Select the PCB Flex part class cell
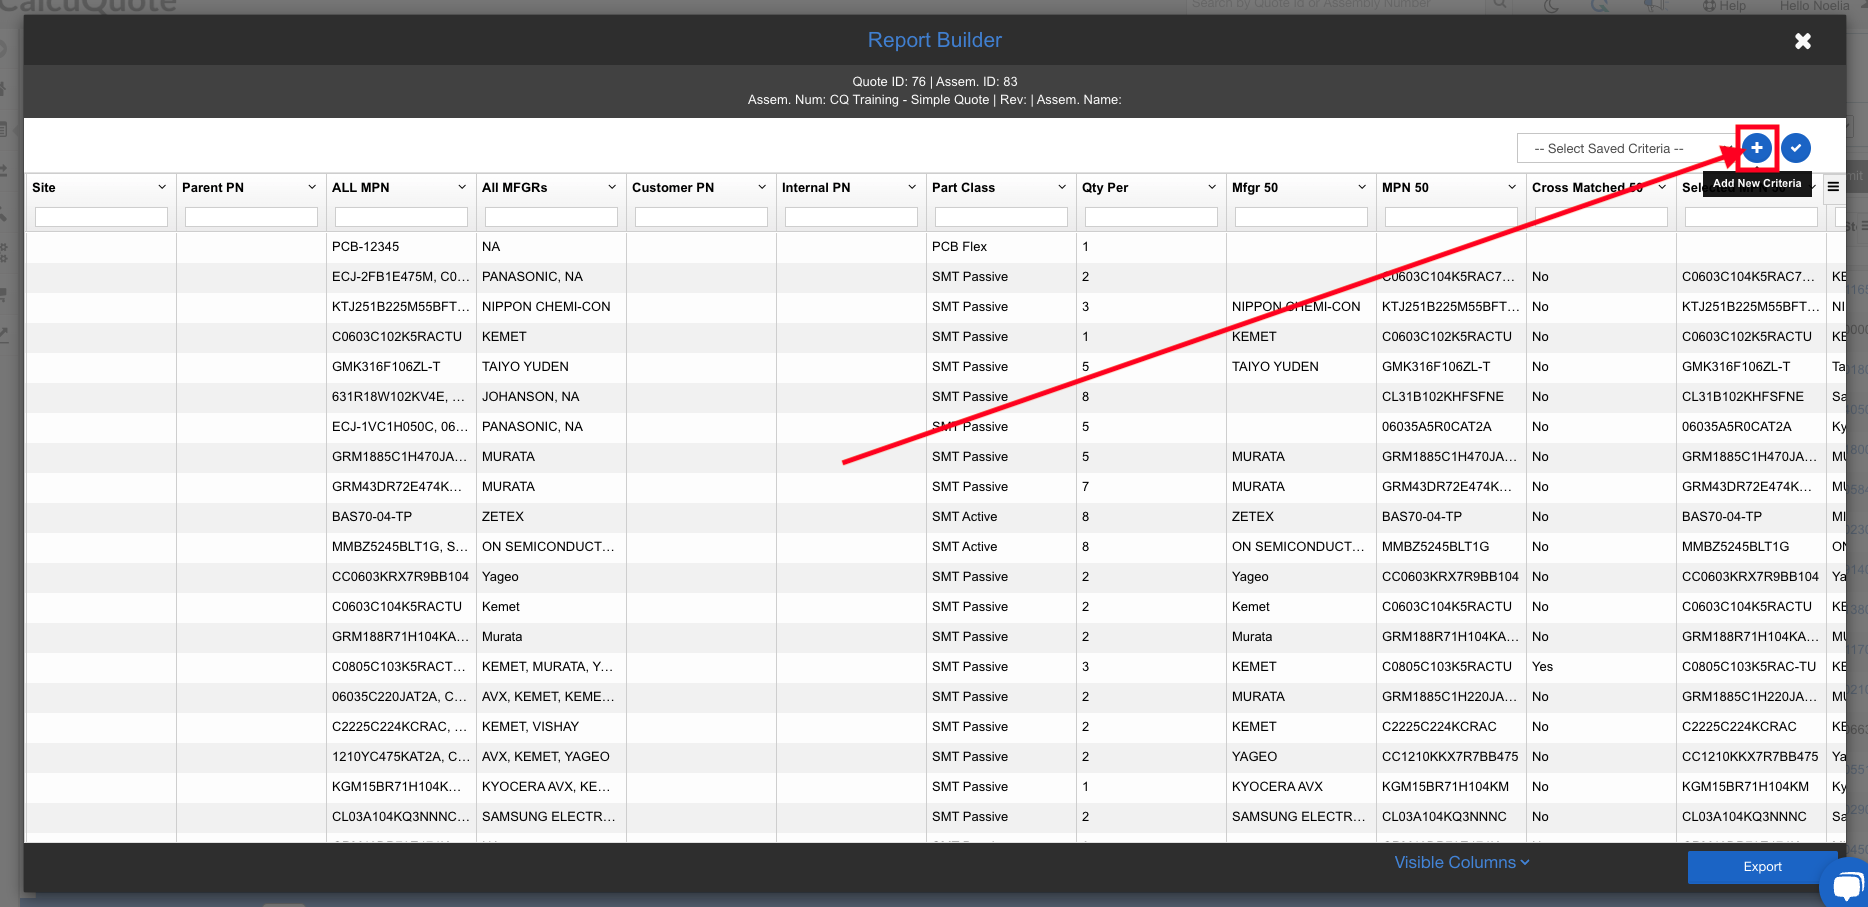Image resolution: width=1868 pixels, height=907 pixels. tap(1001, 247)
